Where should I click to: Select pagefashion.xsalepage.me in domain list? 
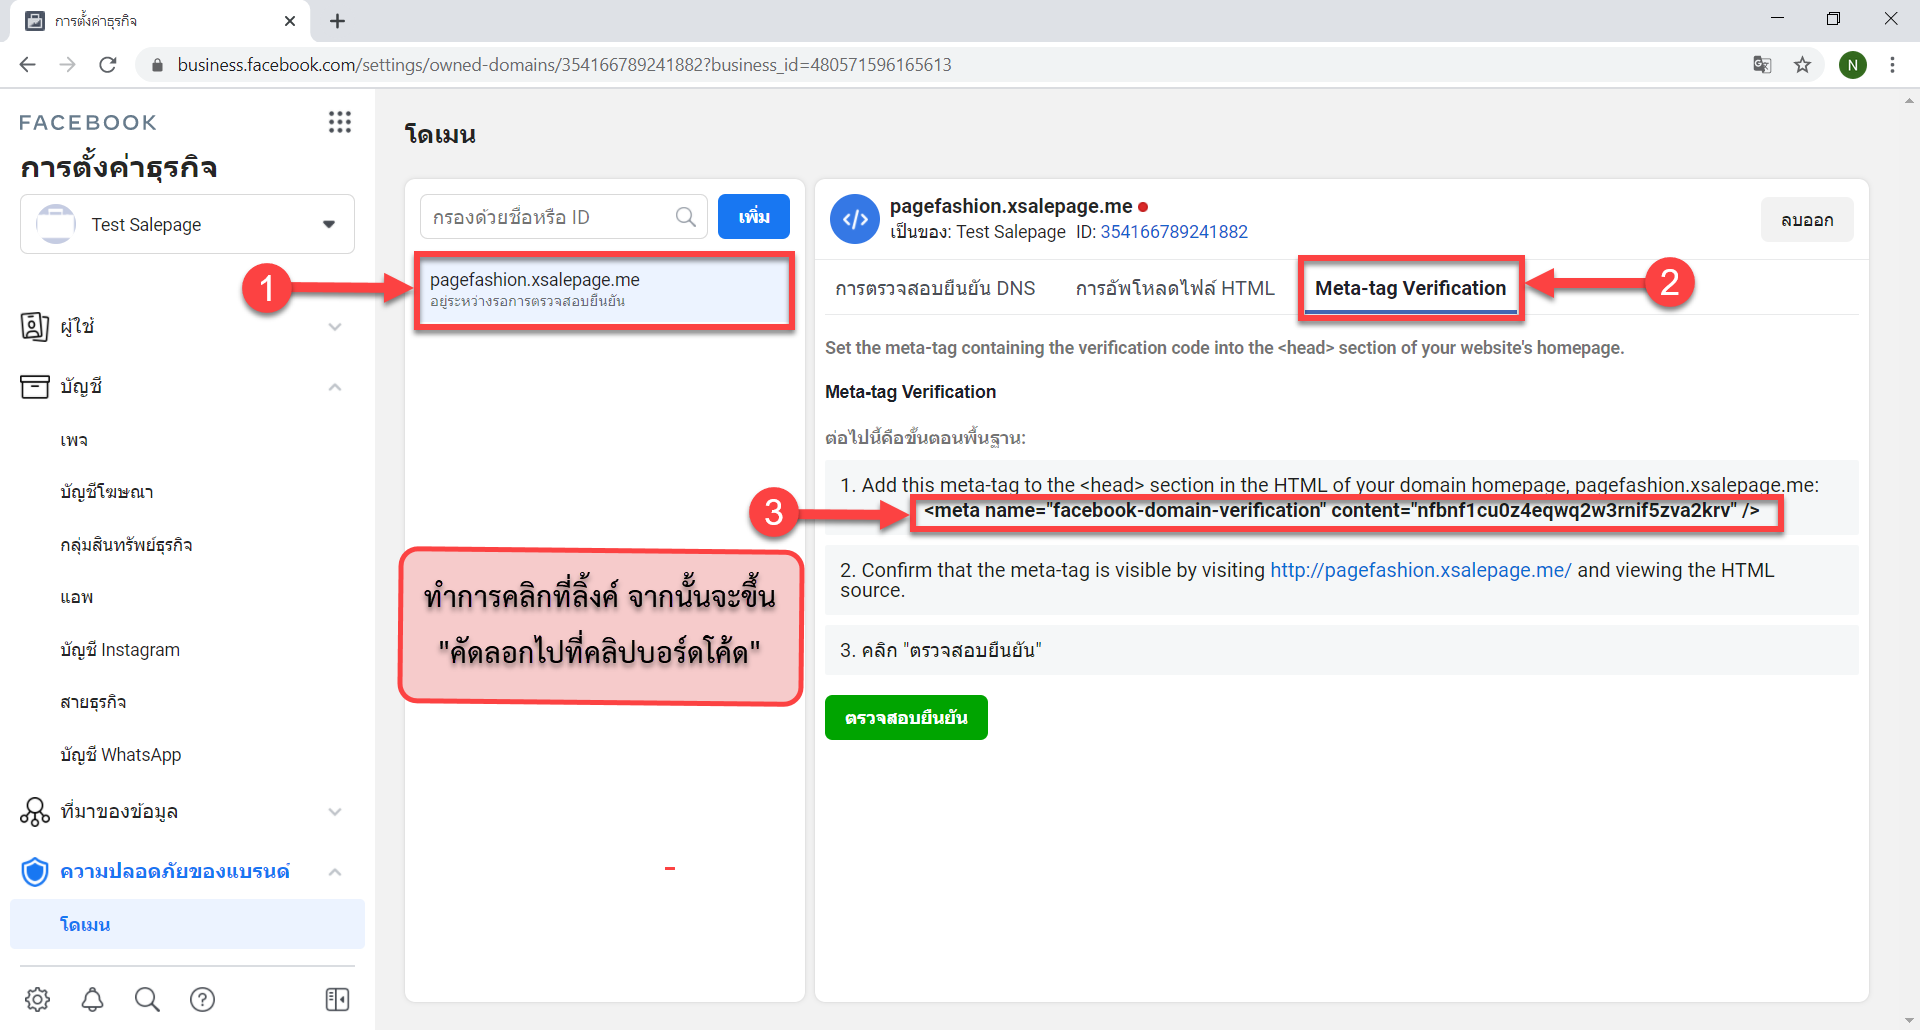pyautogui.click(x=604, y=290)
